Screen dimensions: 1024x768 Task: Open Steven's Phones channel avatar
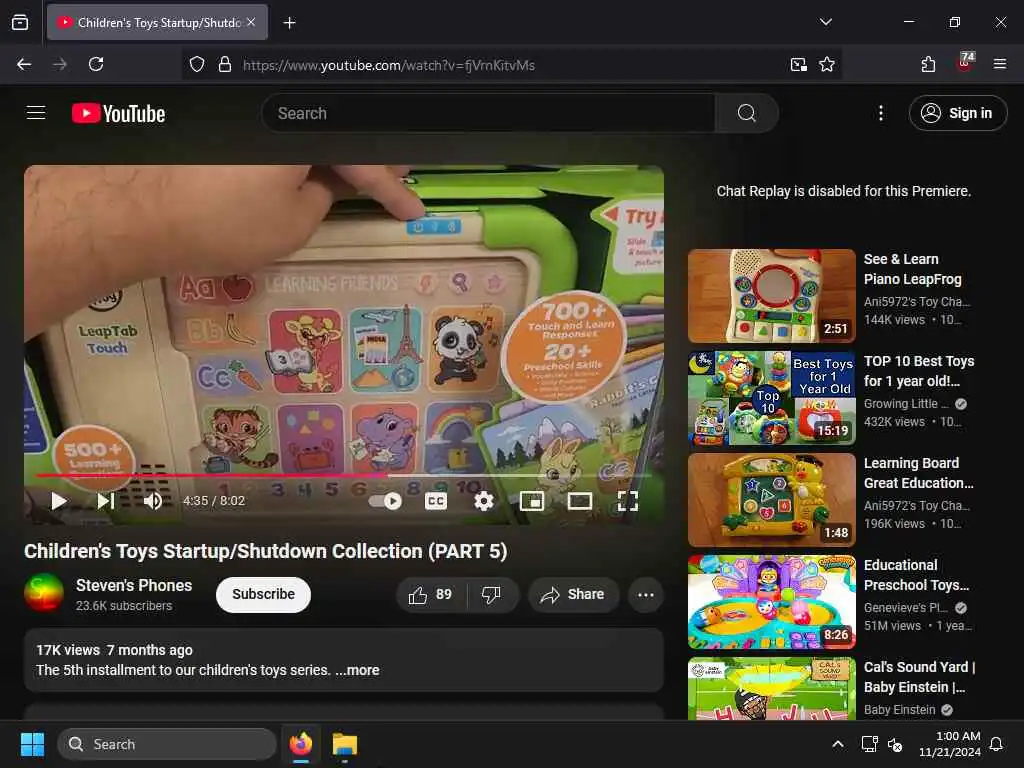tap(44, 592)
